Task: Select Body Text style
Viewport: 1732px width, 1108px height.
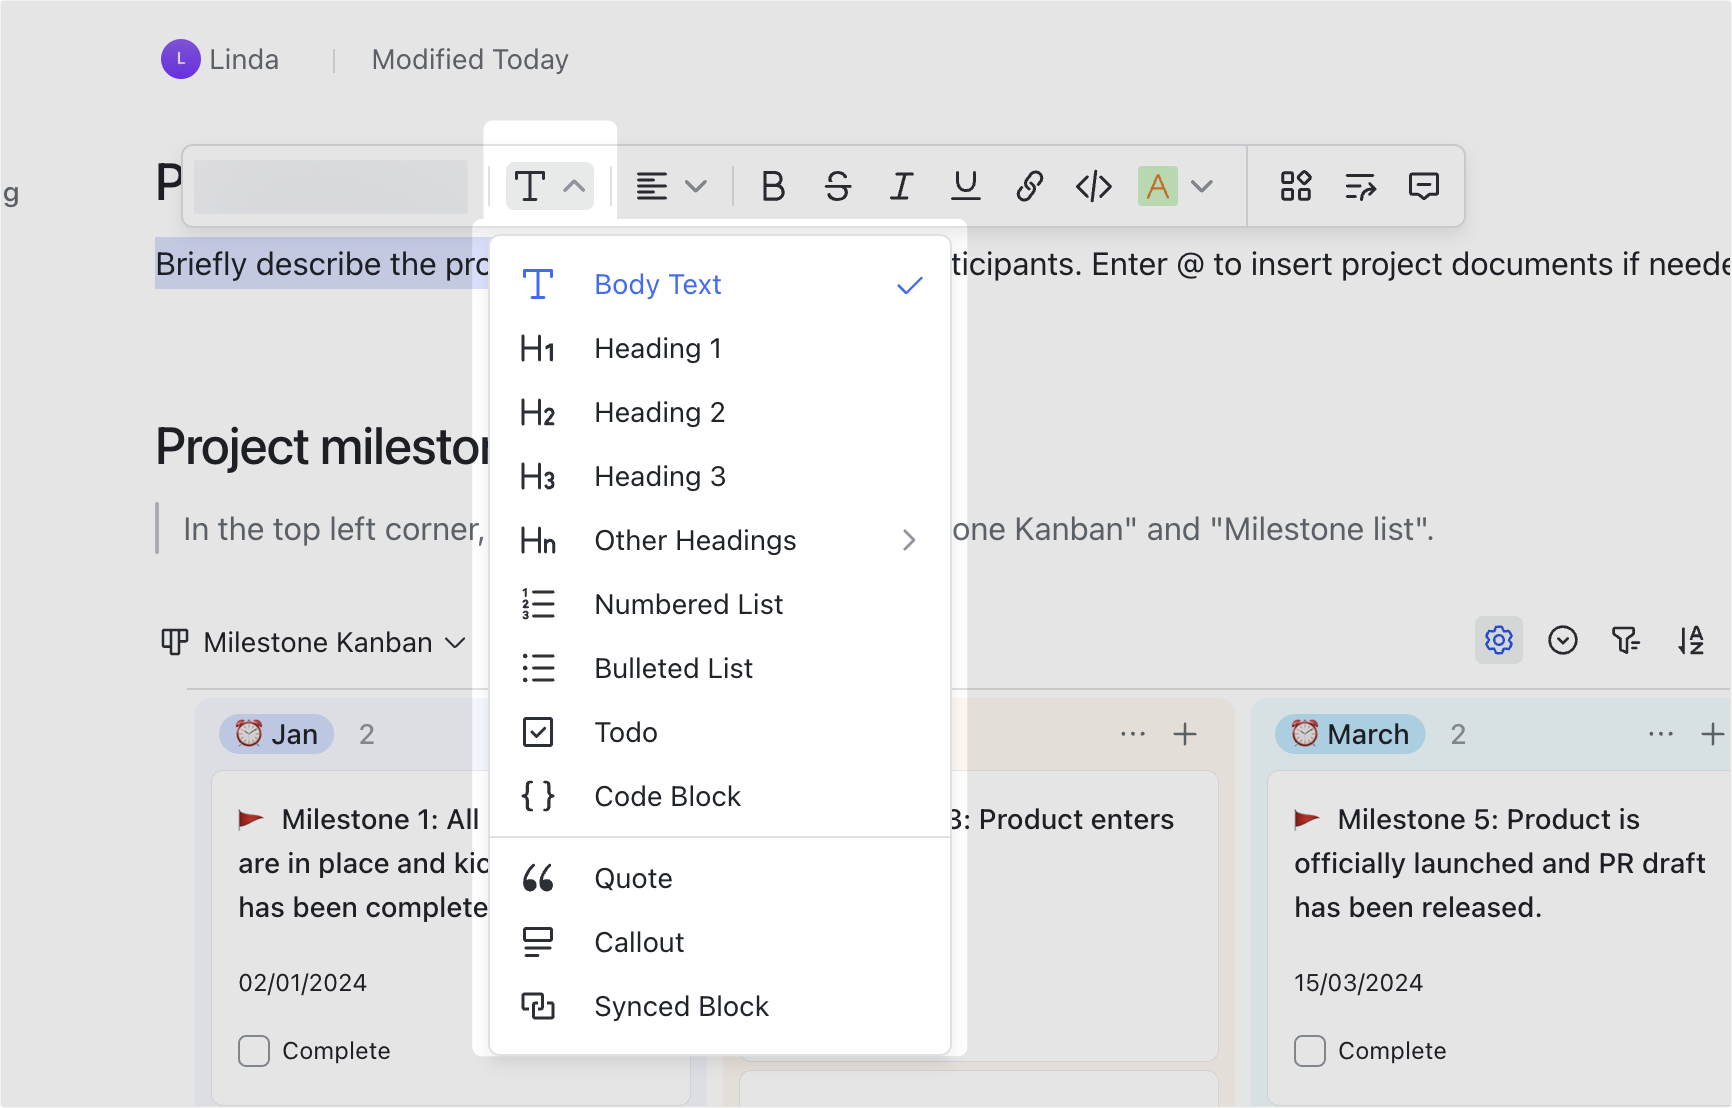Action: [720, 285]
